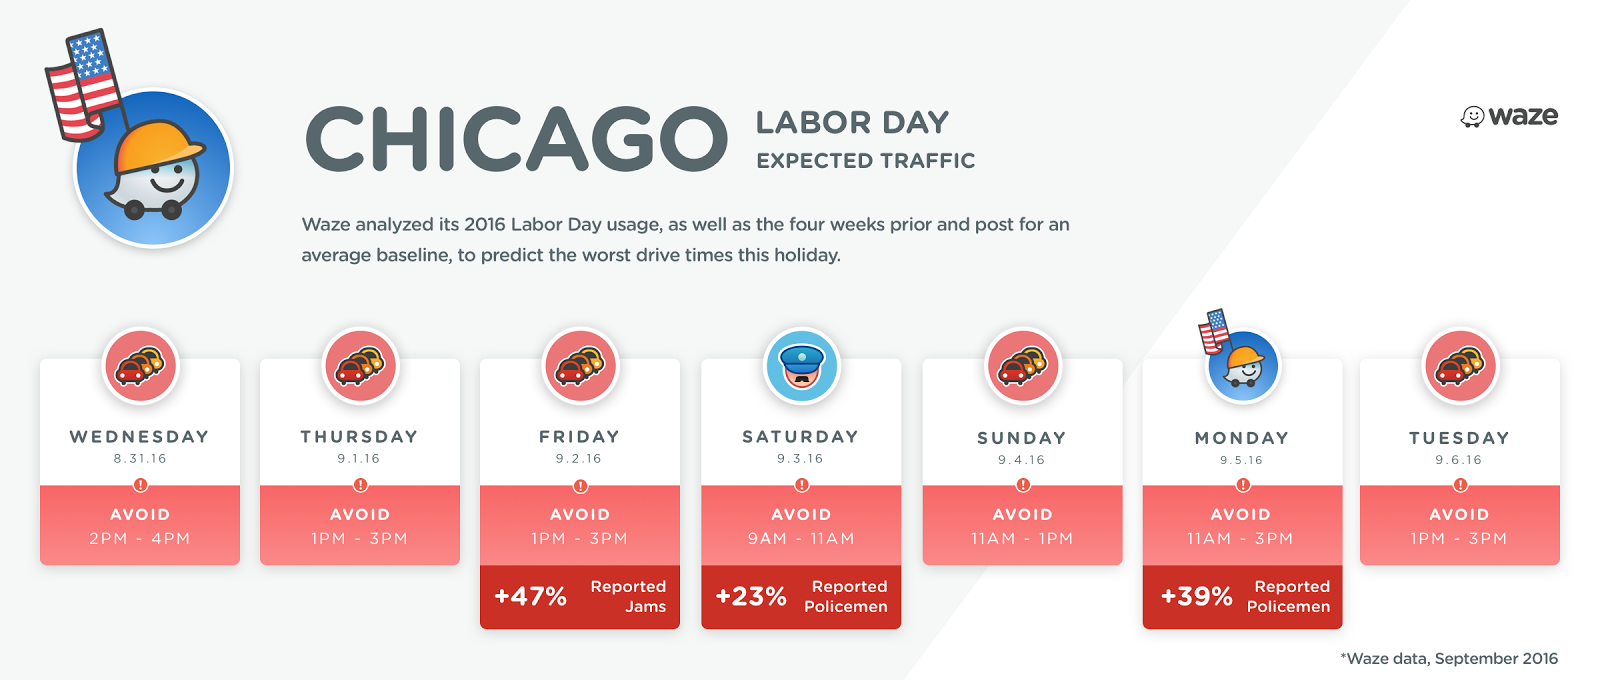This screenshot has height=680, width=1600.
Task: Select the Thursday traffic jam cars icon
Action: [x=361, y=366]
